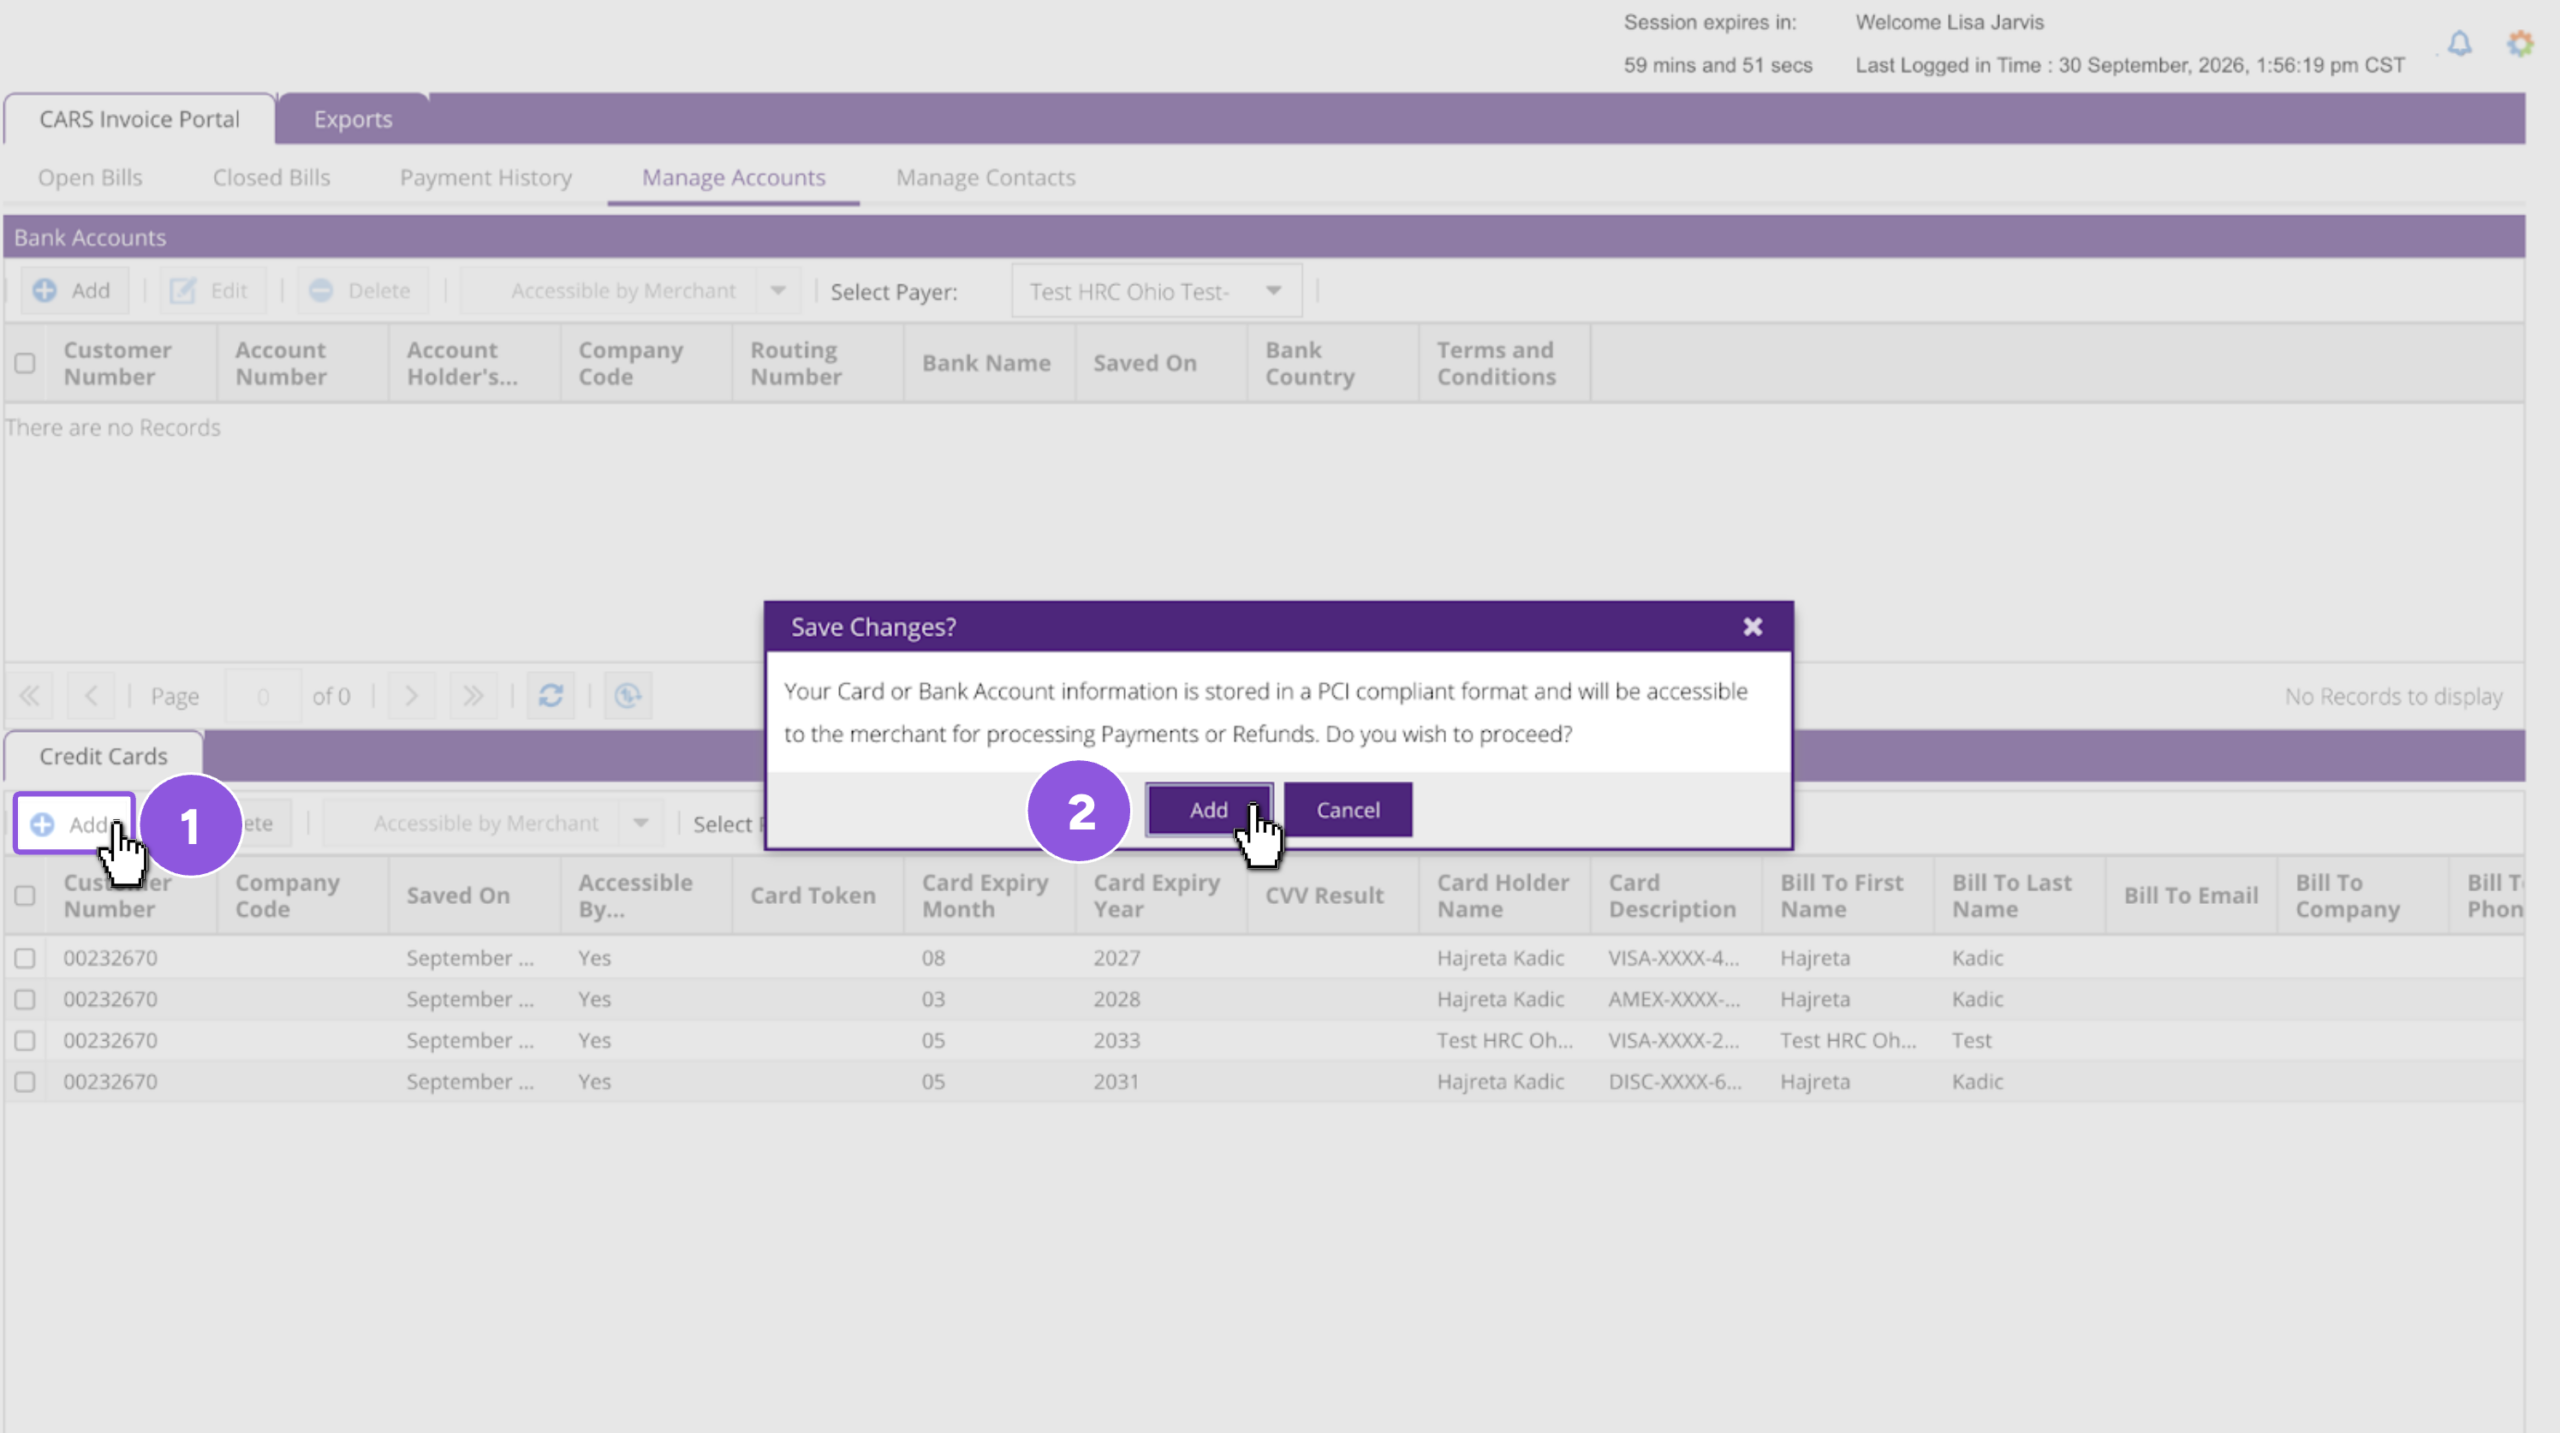Viewport: 2560px width, 1433px height.
Task: Go to previous page of bank accounts
Action: (x=91, y=696)
